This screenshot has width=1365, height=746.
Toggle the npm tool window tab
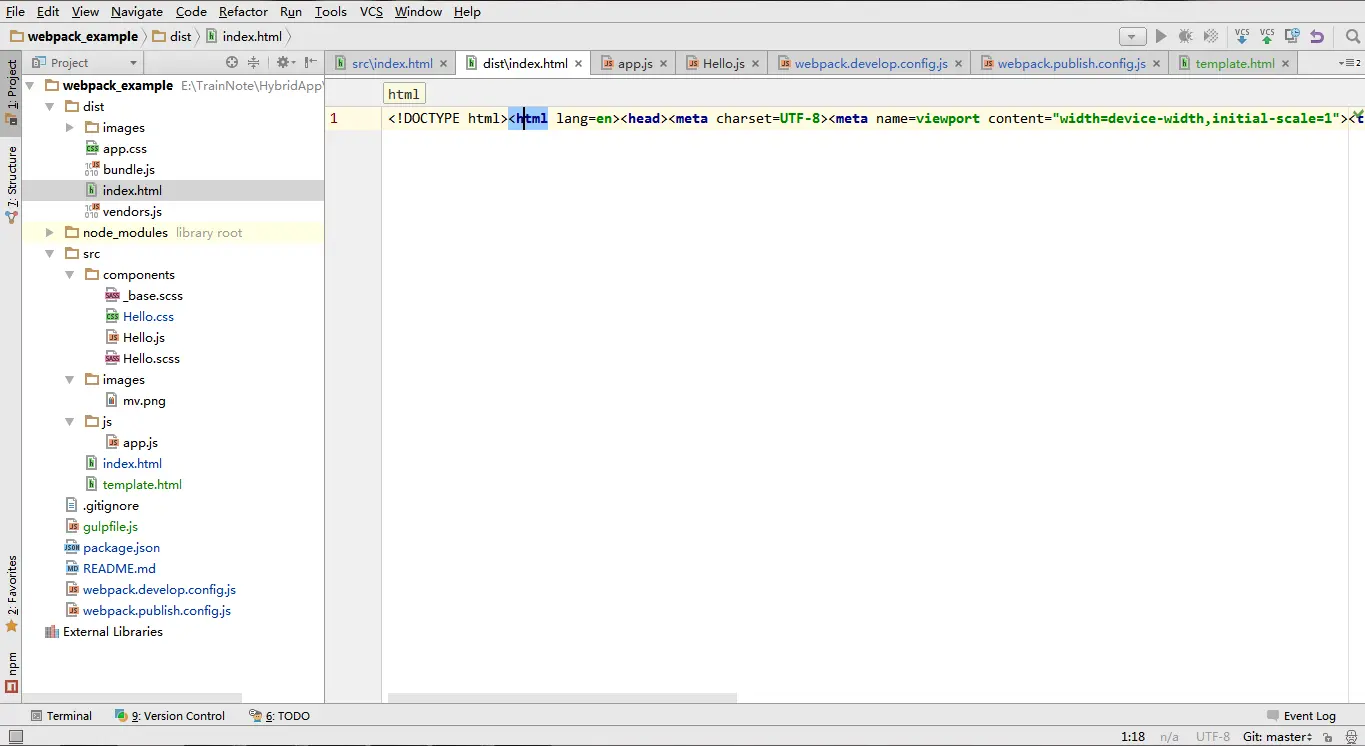[x=11, y=673]
